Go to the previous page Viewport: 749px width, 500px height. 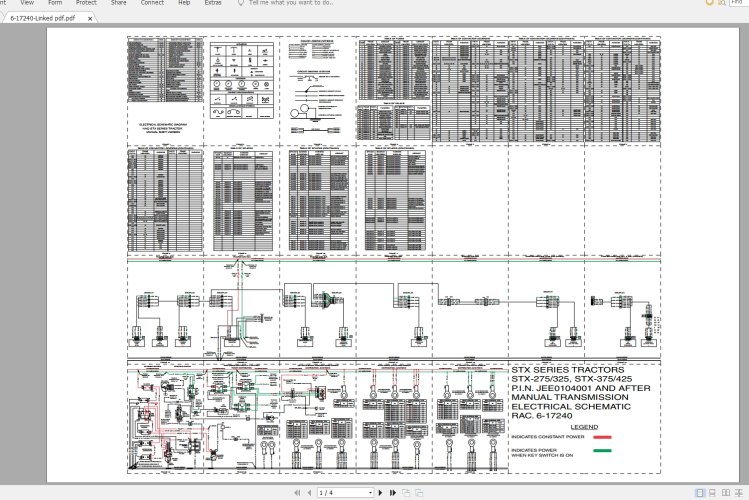point(309,492)
